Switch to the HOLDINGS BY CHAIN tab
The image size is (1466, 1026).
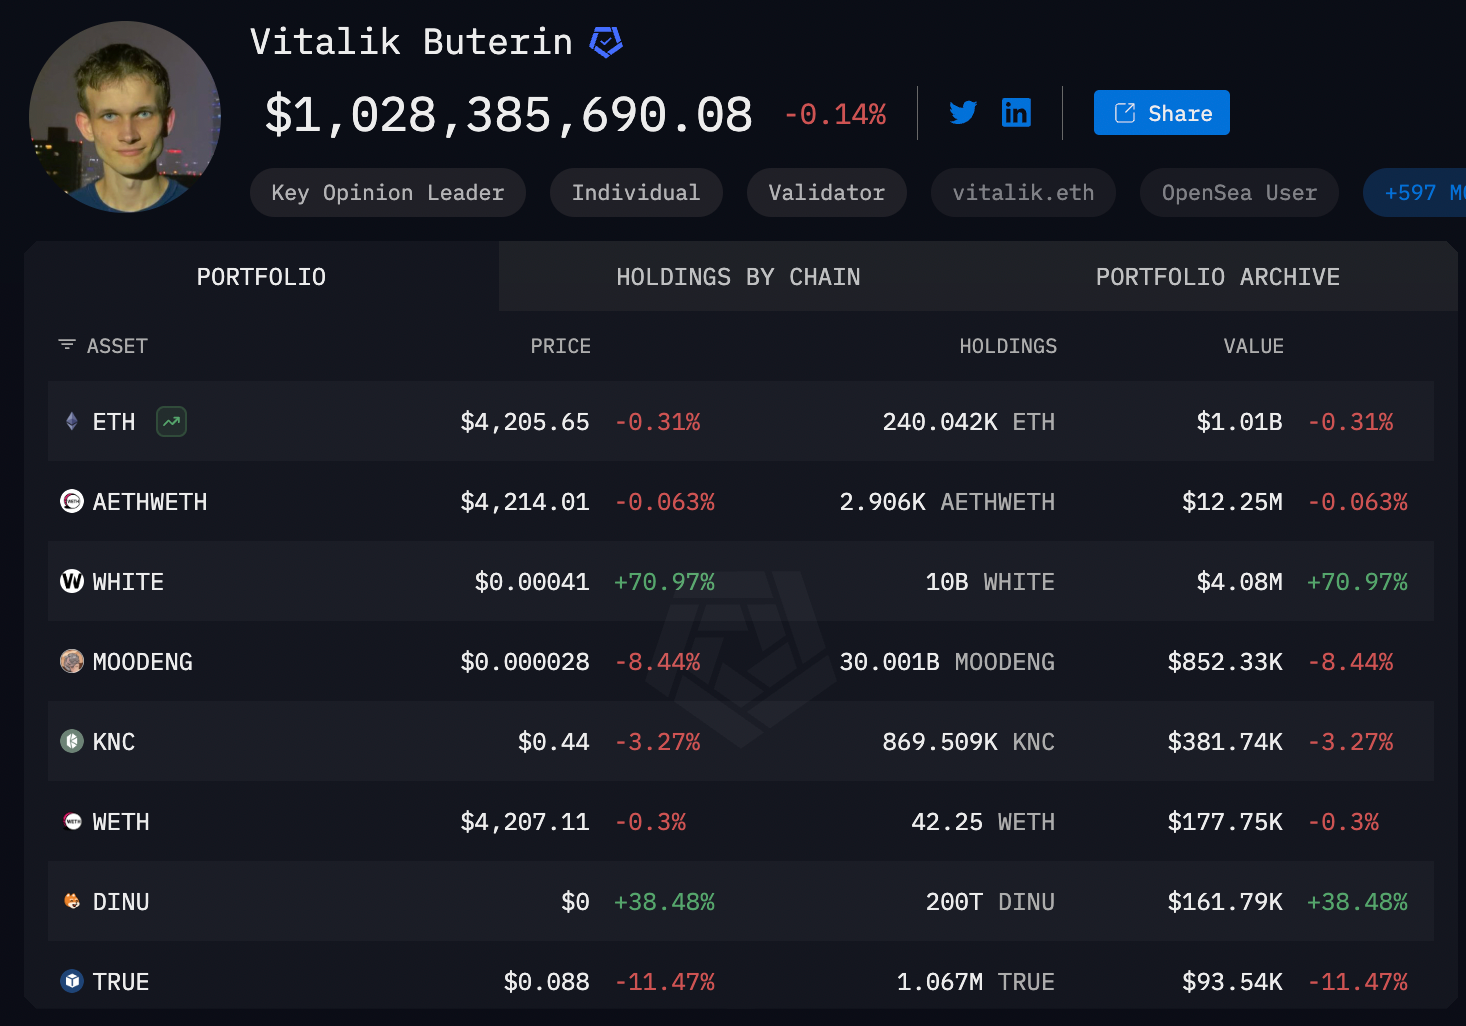click(x=738, y=276)
